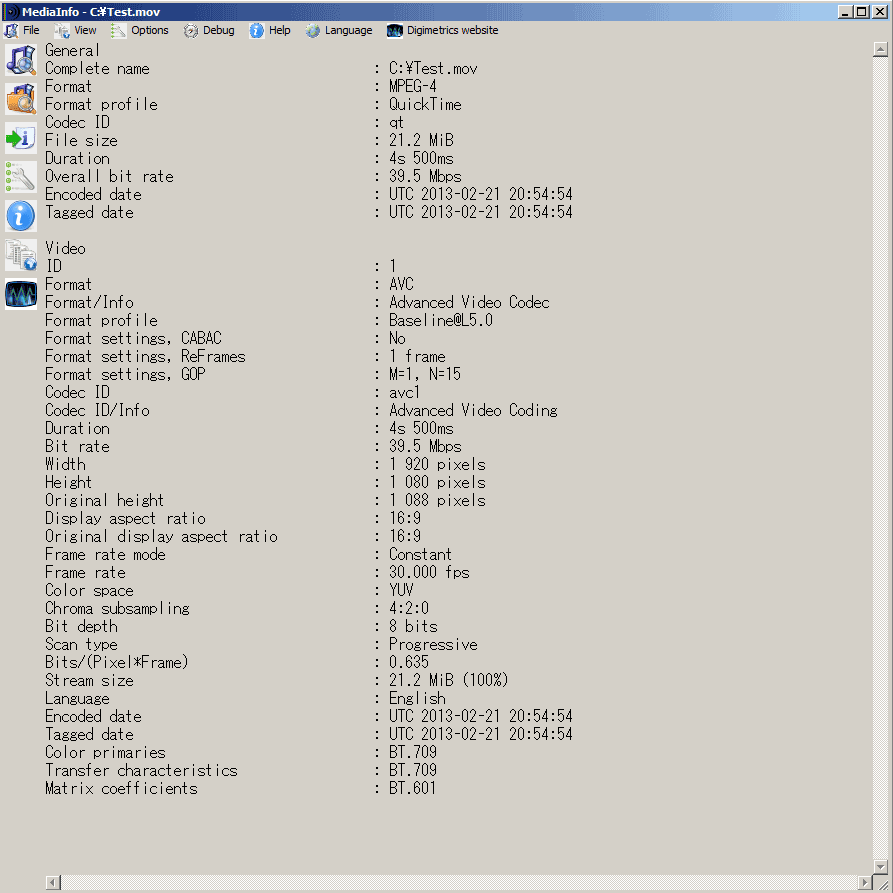Open Preferences via the wrench sidebar icon
Screen dimensions: 893x893
click(20, 176)
